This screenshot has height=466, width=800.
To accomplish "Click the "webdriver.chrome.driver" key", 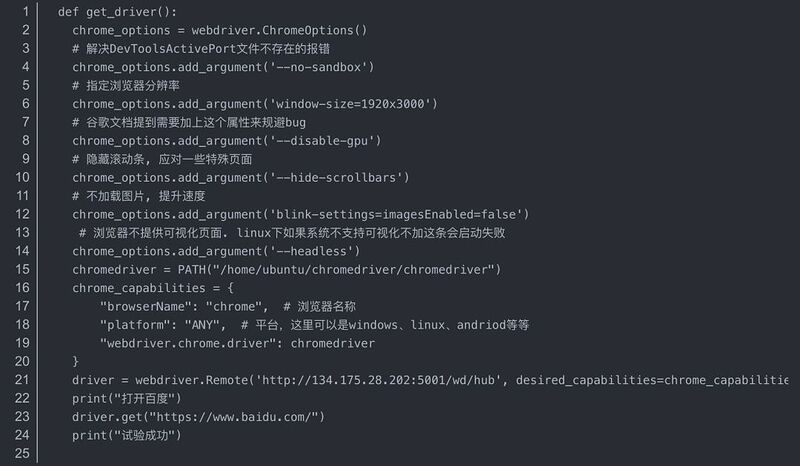I will 188,343.
